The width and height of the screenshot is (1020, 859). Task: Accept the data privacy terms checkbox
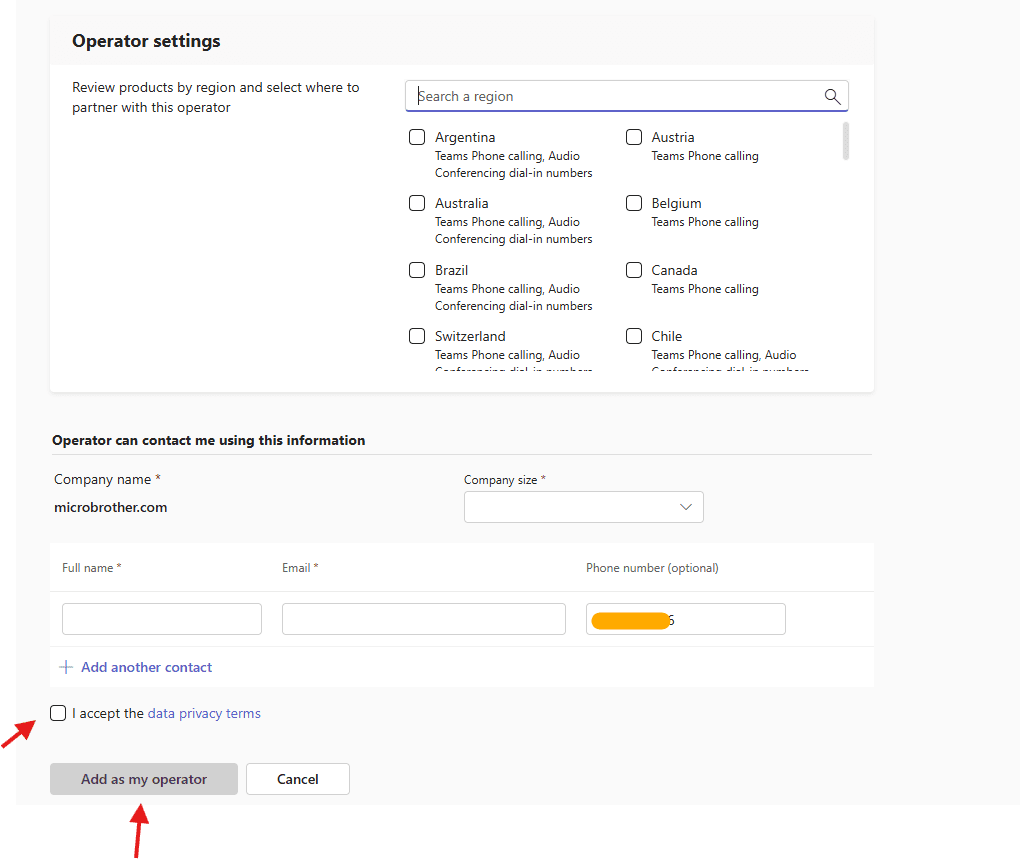click(59, 713)
